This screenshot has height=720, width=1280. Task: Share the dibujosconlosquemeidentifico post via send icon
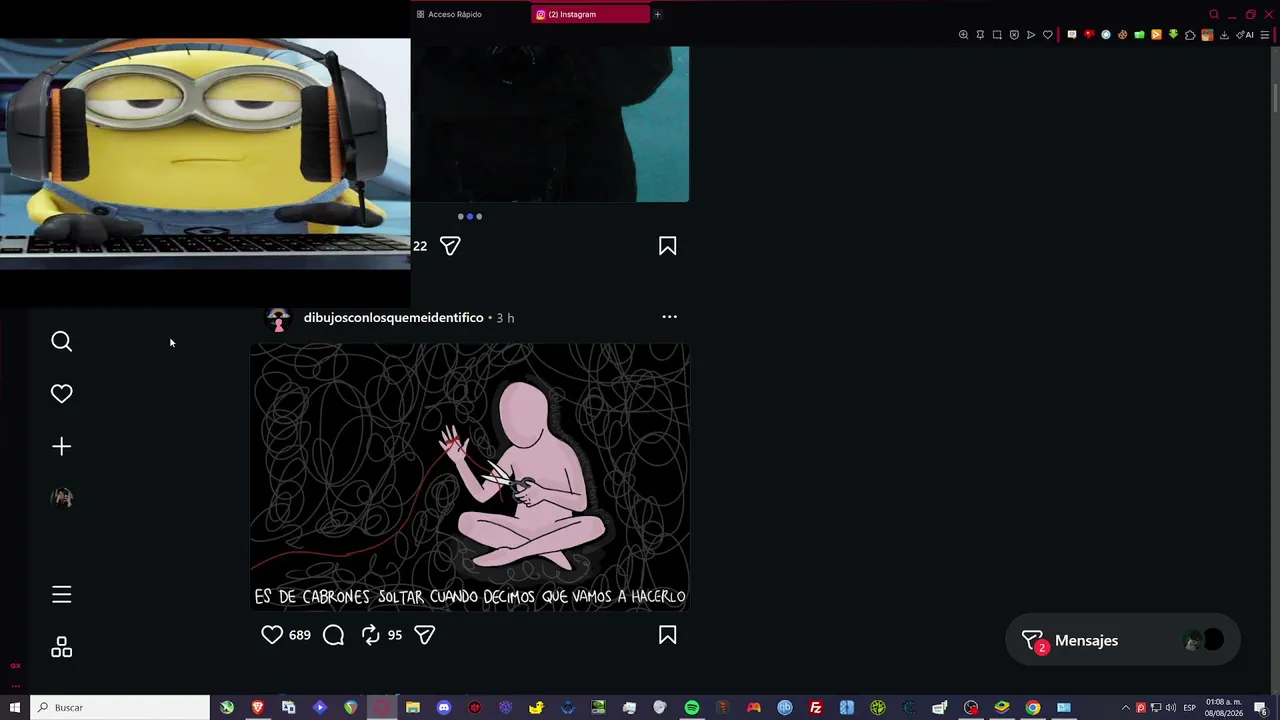coord(424,635)
